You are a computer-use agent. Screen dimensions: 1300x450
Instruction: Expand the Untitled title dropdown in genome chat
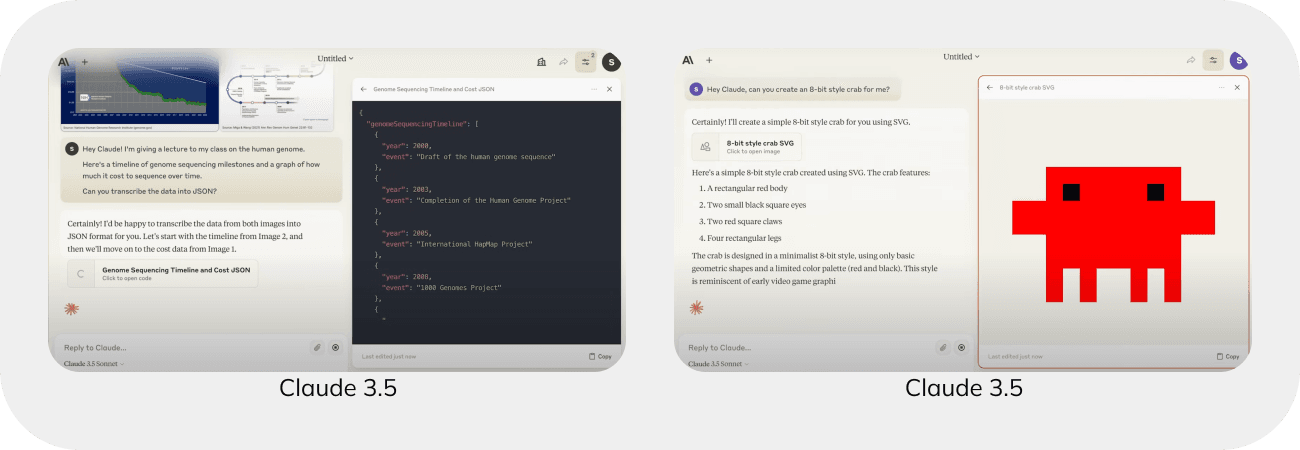point(335,58)
